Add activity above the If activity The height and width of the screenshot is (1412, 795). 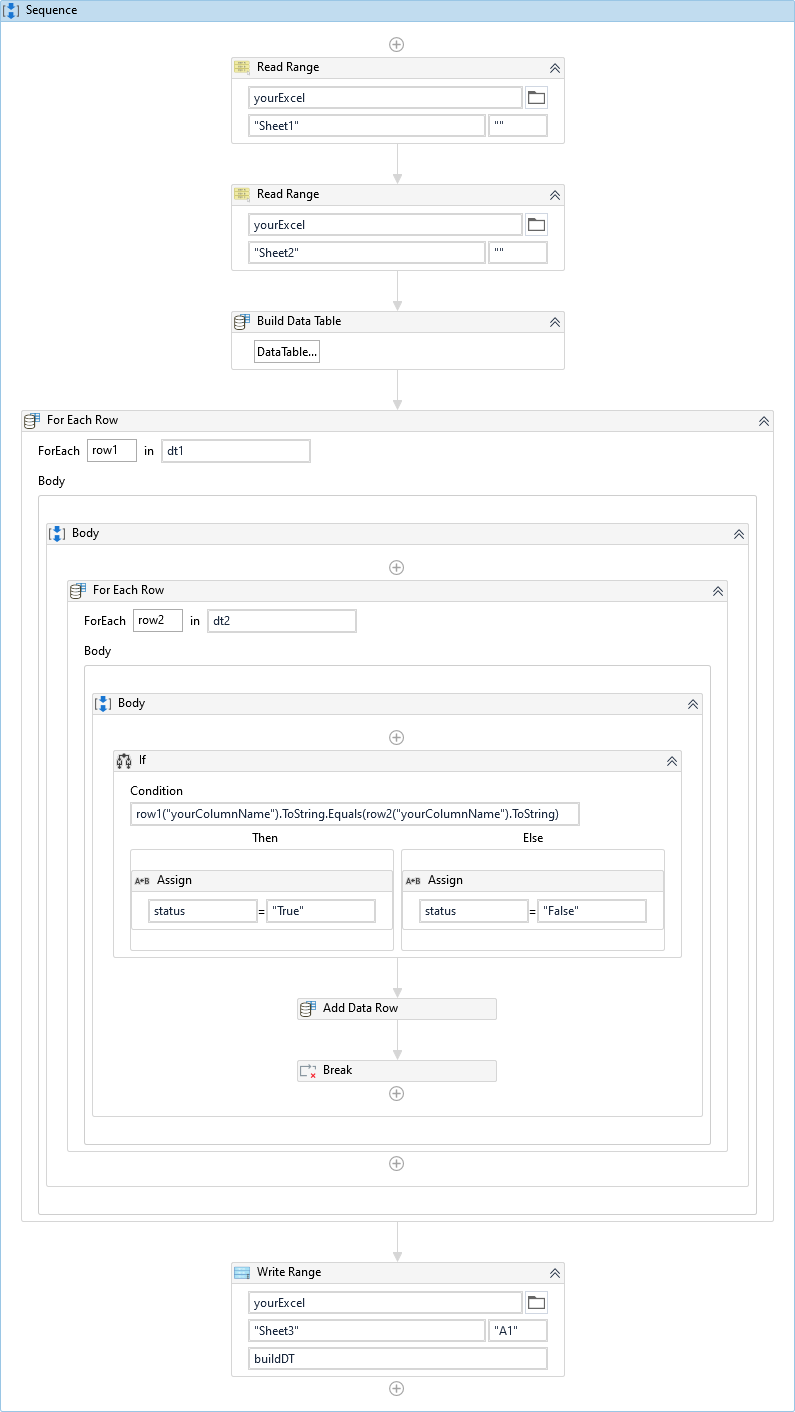(397, 738)
